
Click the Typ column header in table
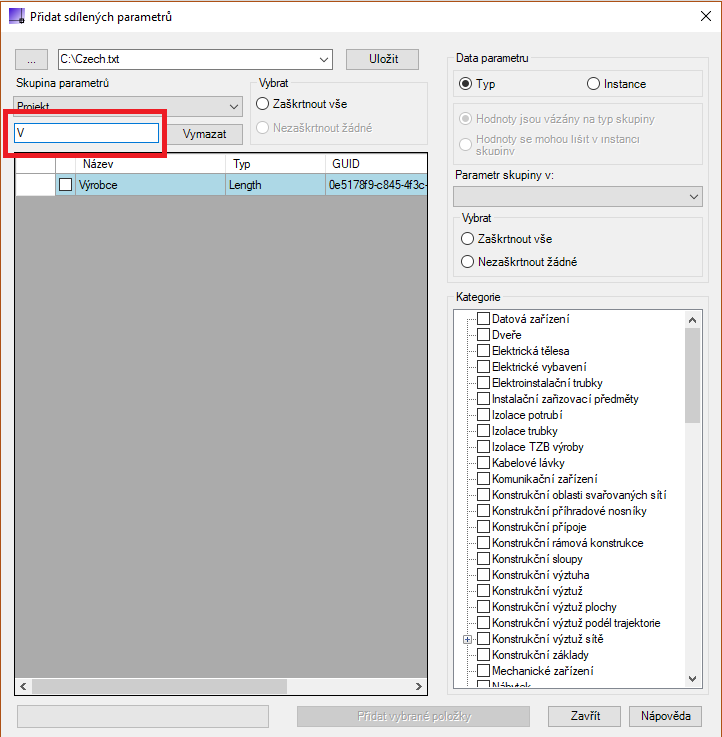click(x=275, y=164)
